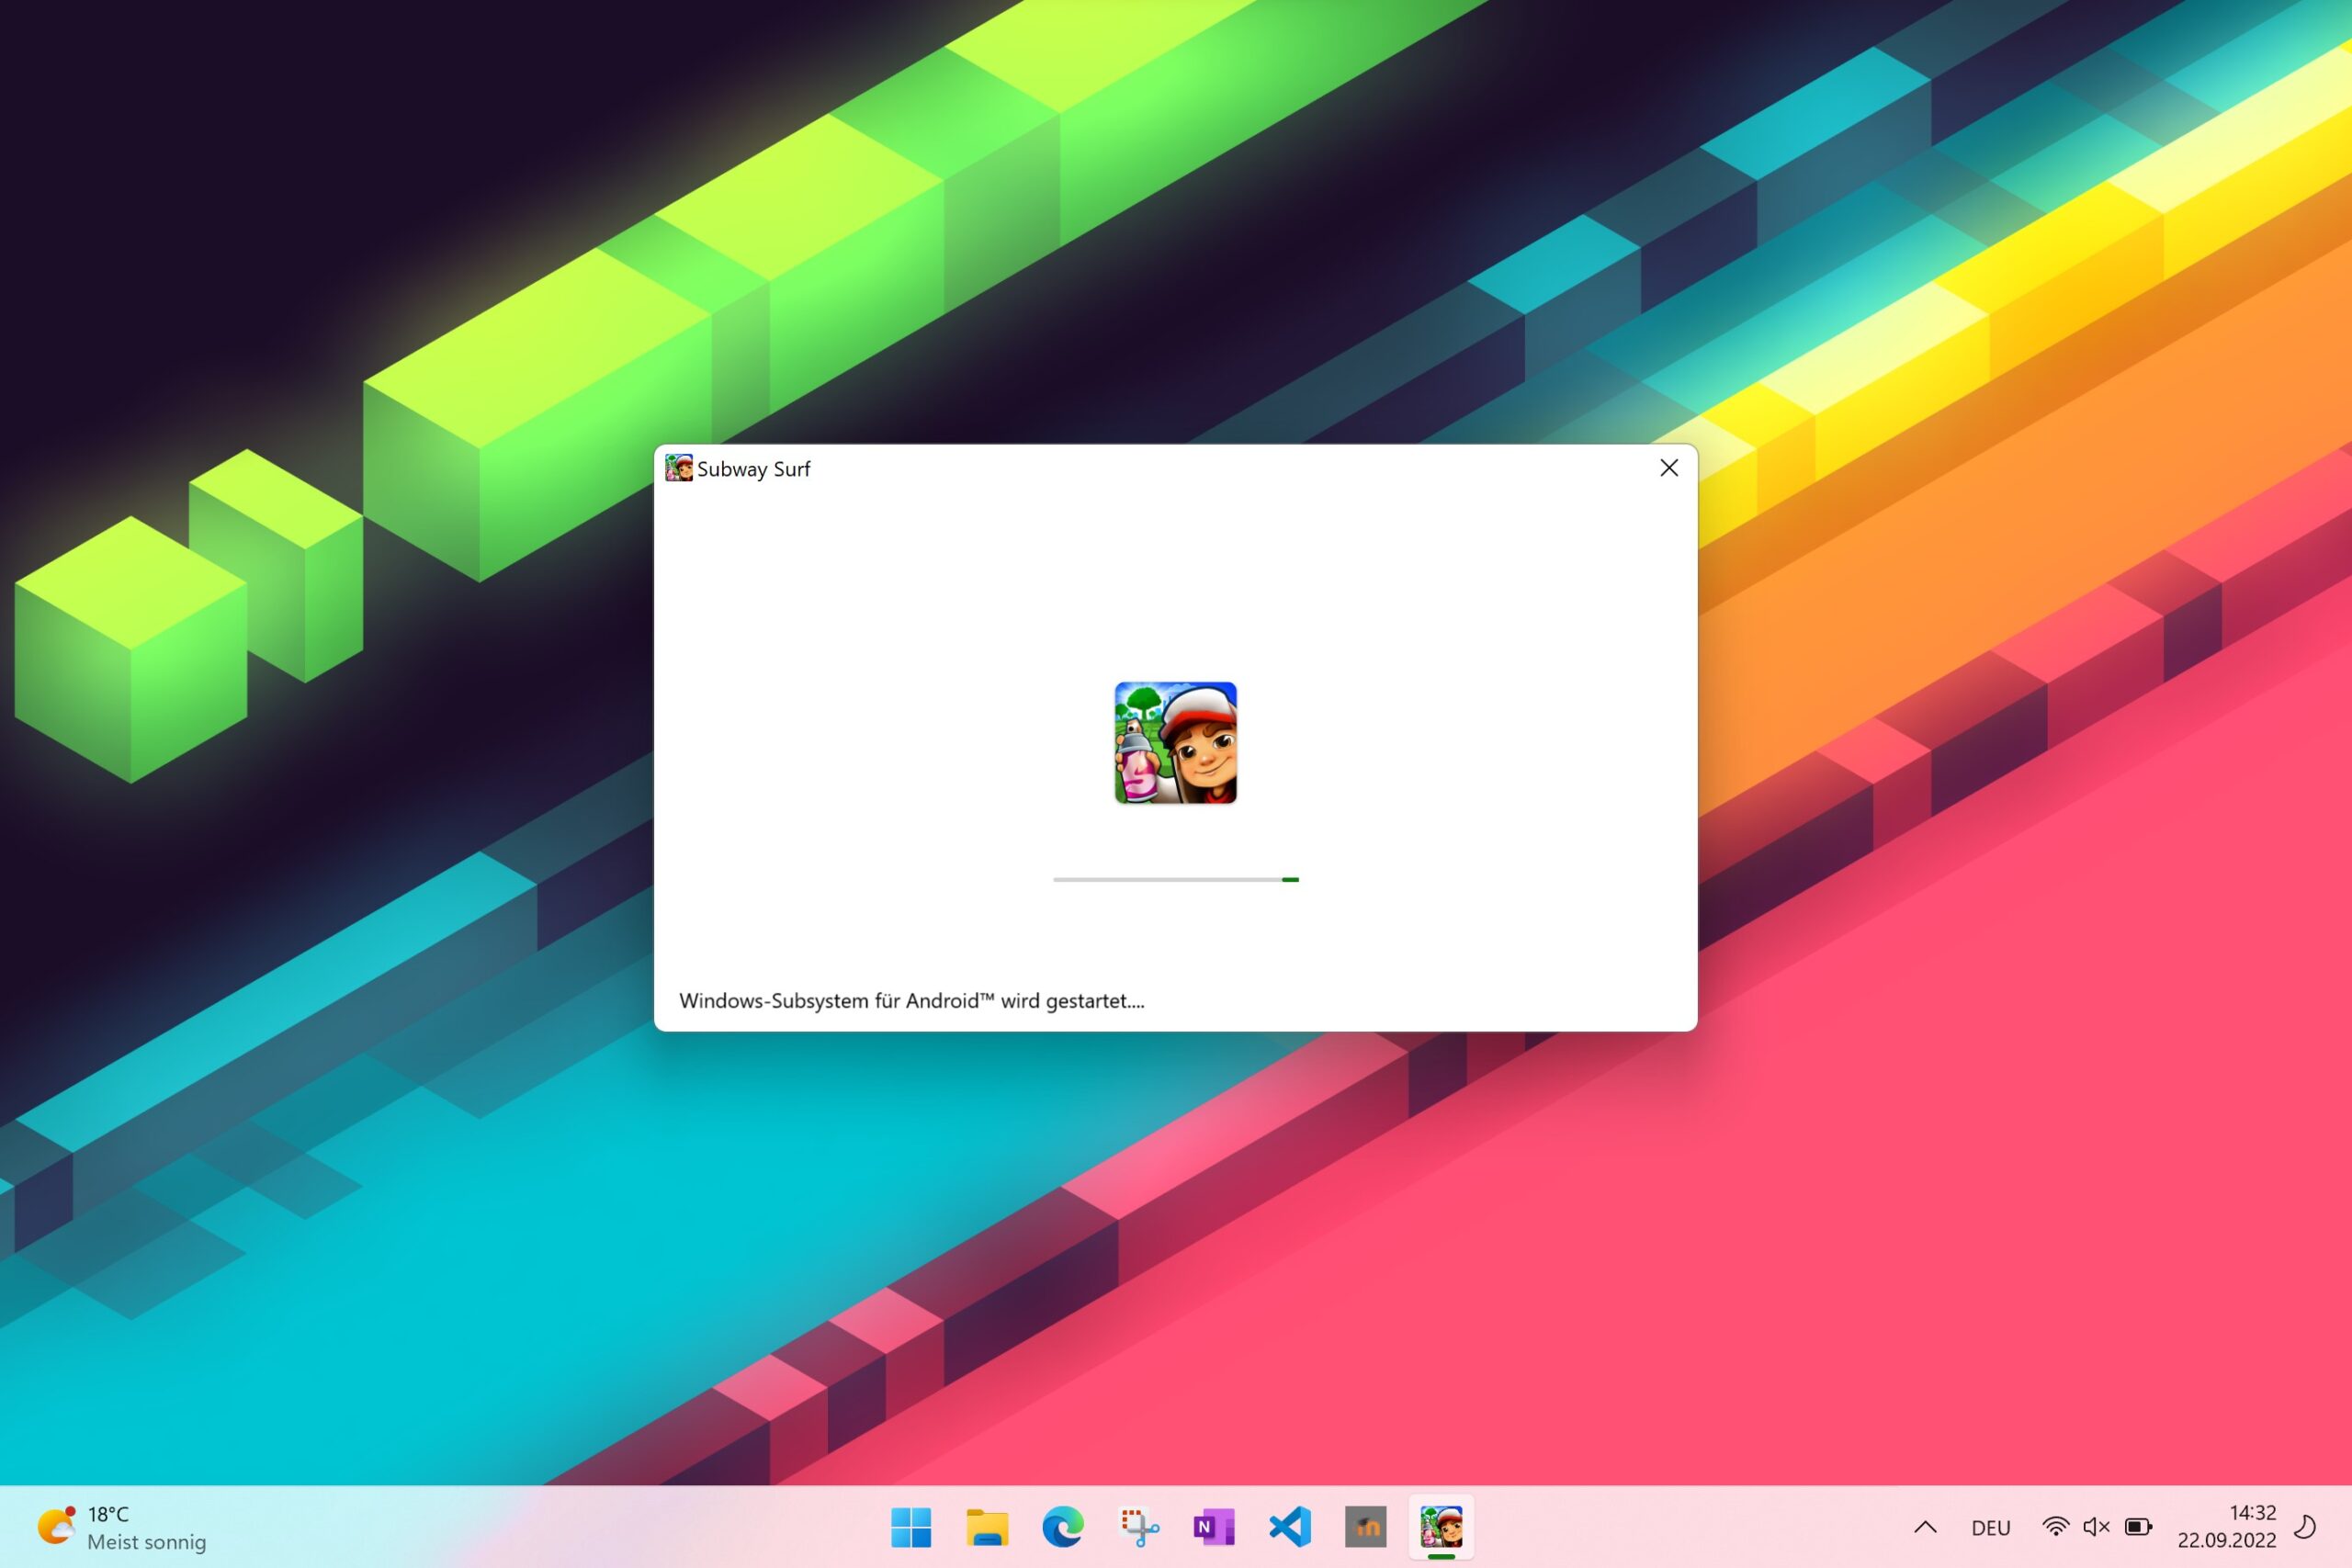Open File Explorer from the taskbar
This screenshot has height=1568, width=2352.
click(x=987, y=1527)
